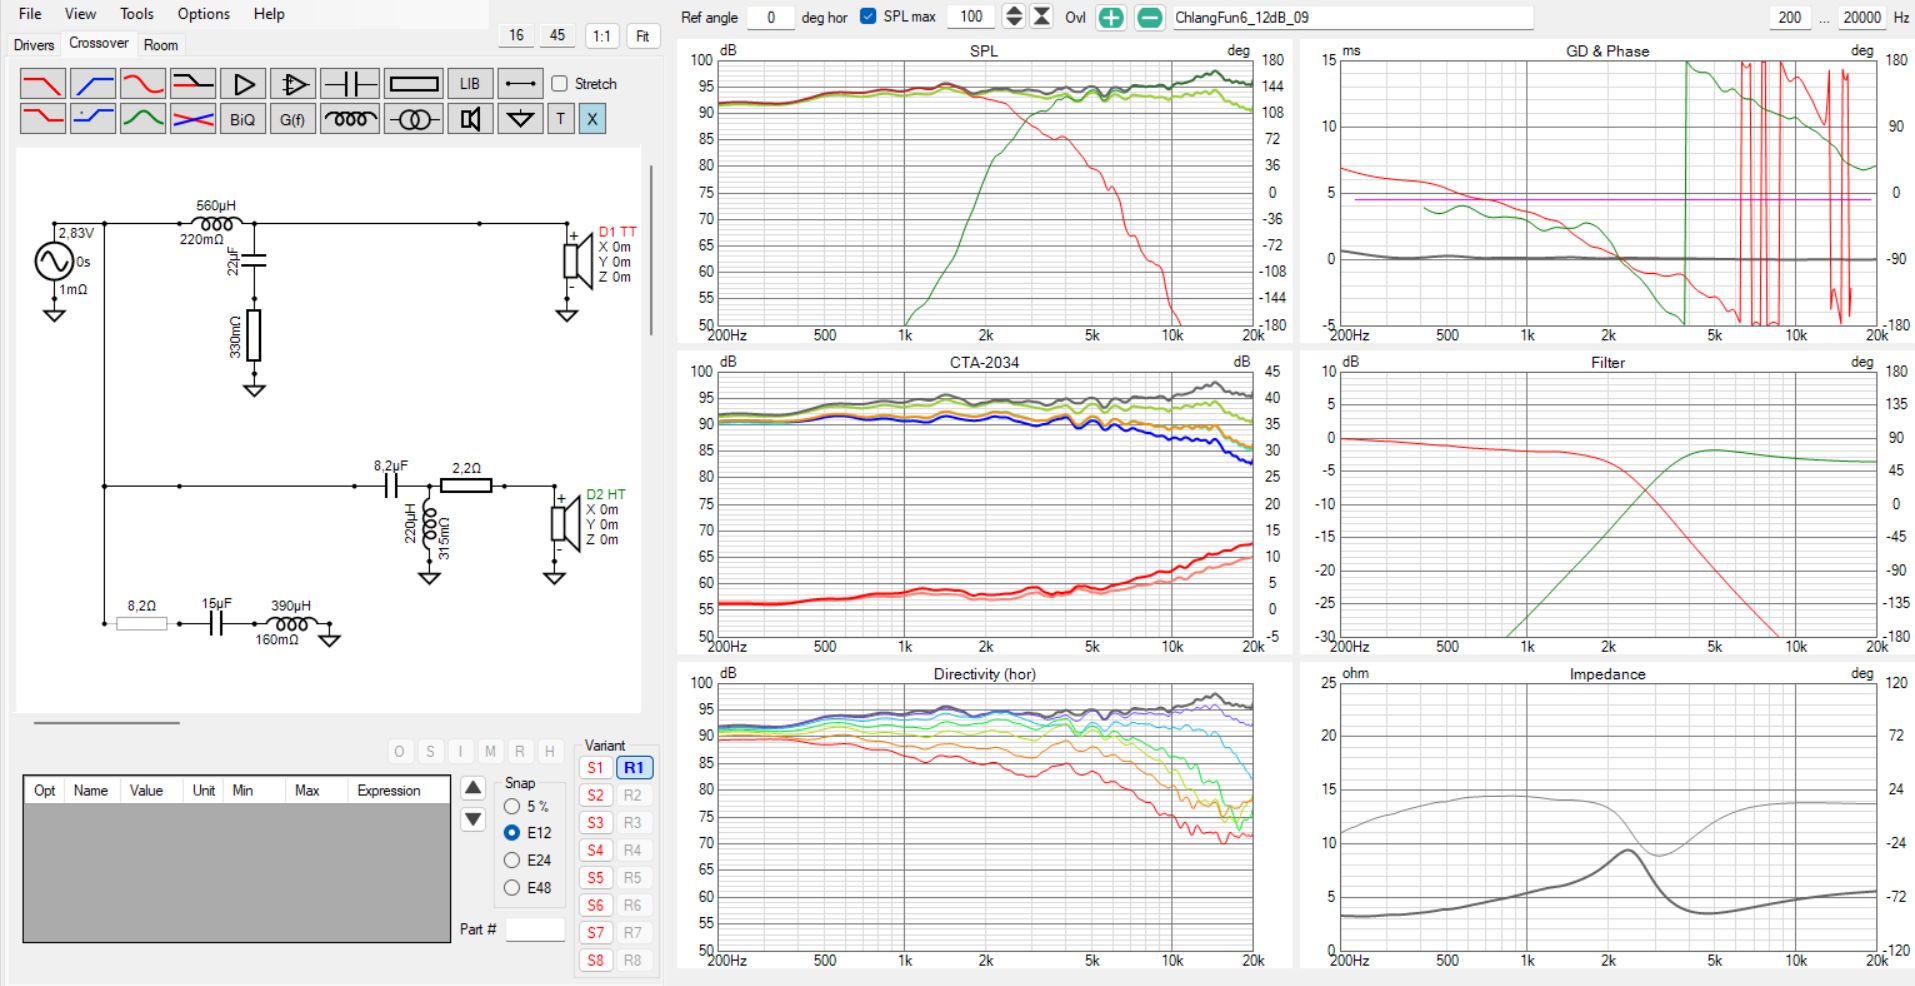Select the resistor component icon
1915x986 pixels.
point(413,84)
